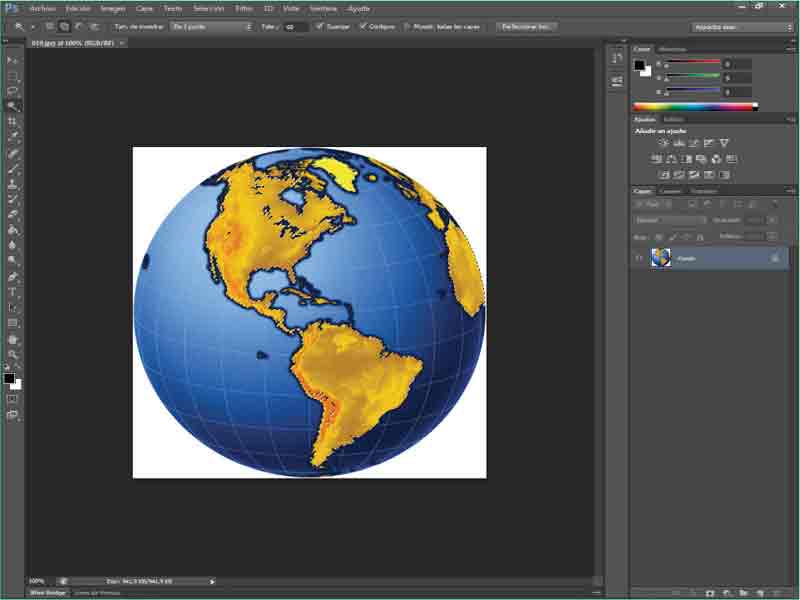This screenshot has width=800, height=600.
Task: Open the sample size dropdown in options bar
Action: 211,26
